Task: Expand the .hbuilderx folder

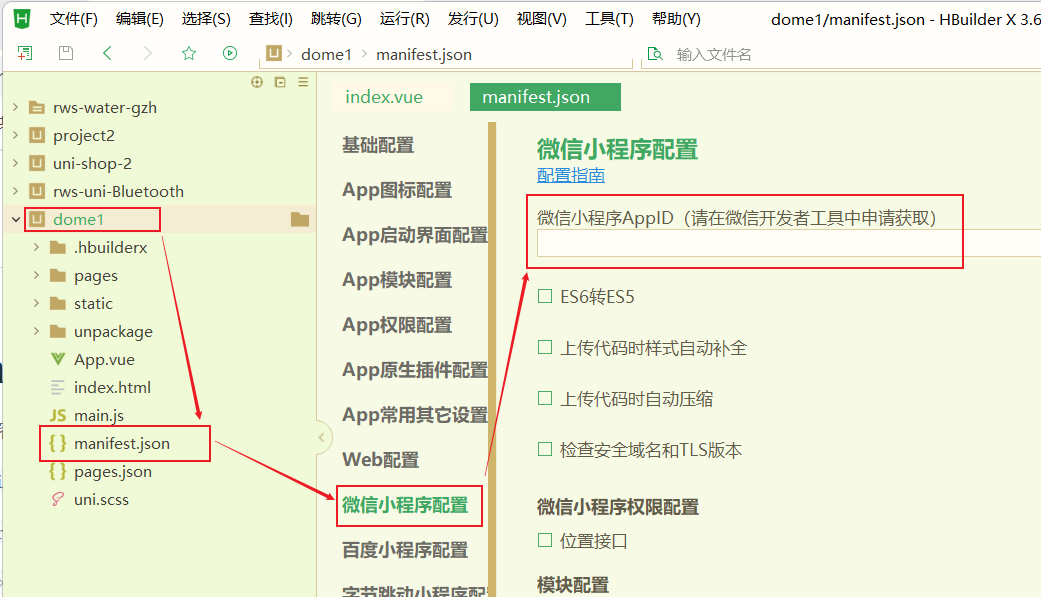Action: click(37, 247)
